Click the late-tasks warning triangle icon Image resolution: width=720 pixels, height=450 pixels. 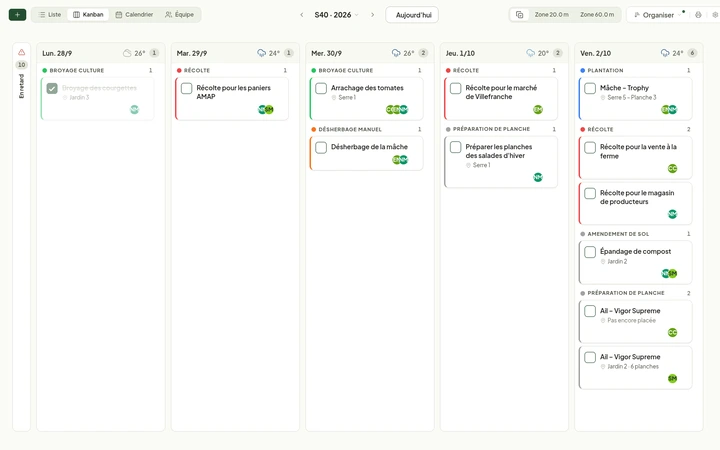pyautogui.click(x=22, y=52)
